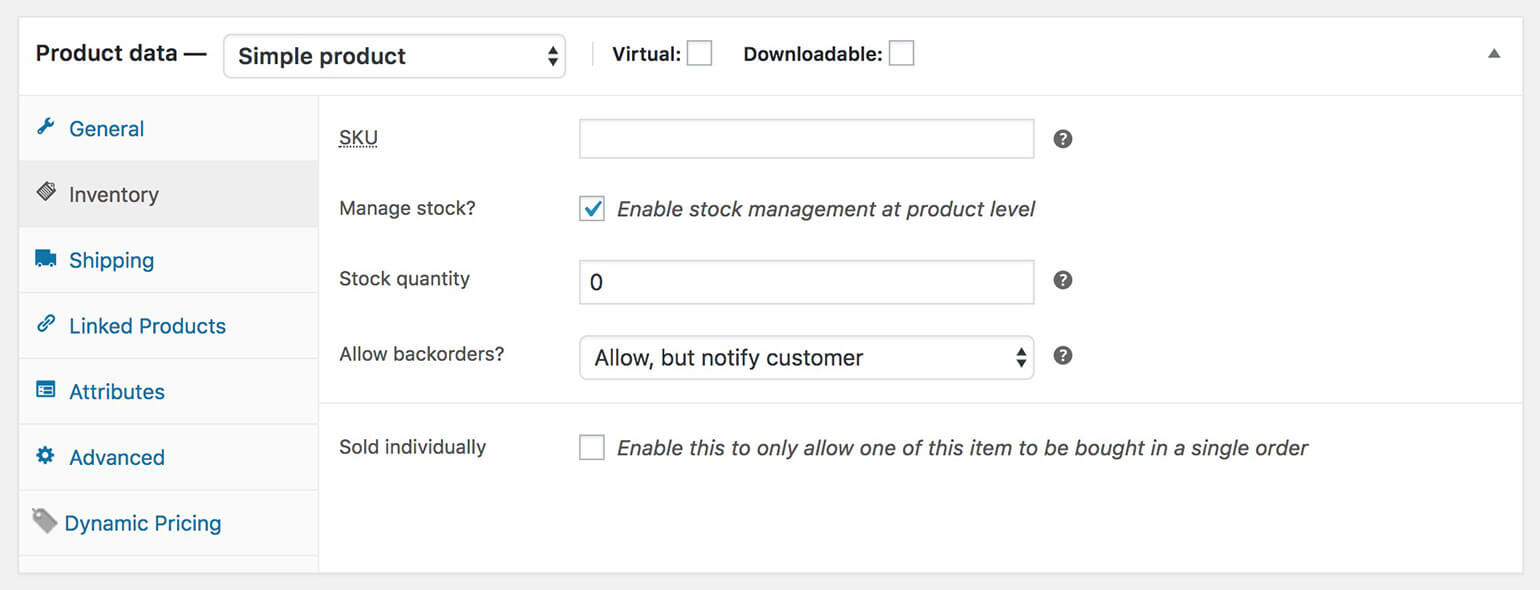Viewport: 1540px width, 590px height.
Task: Select the Shipping truck icon
Action: coord(46,258)
